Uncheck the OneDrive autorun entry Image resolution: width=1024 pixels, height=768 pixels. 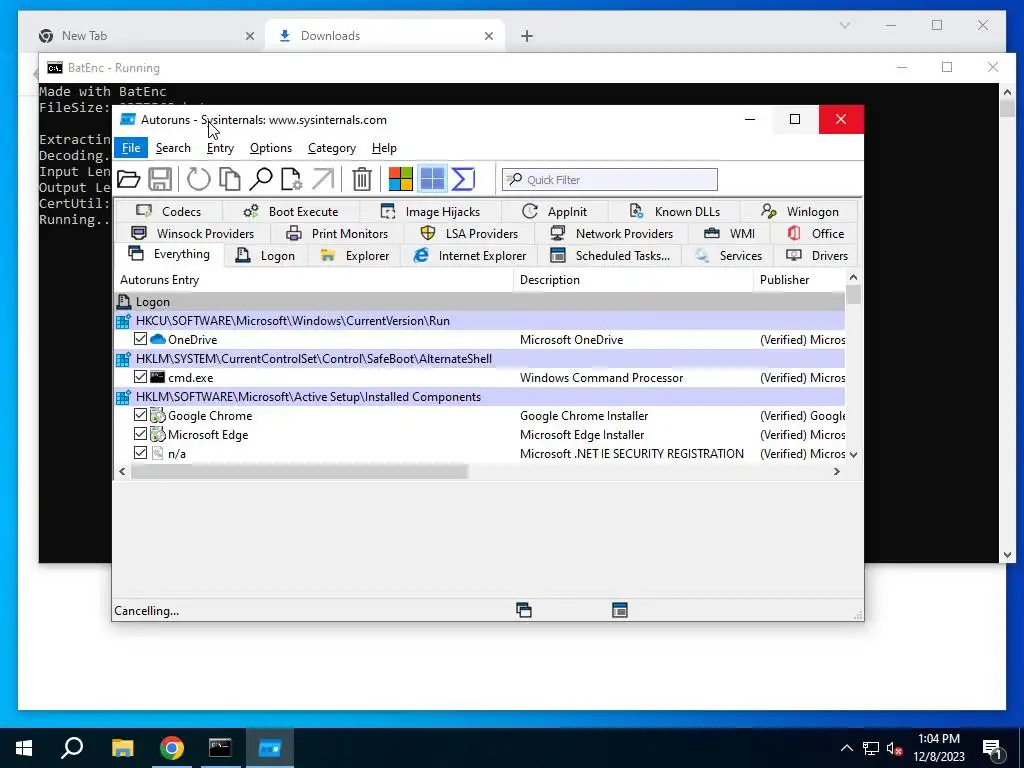[x=140, y=339]
